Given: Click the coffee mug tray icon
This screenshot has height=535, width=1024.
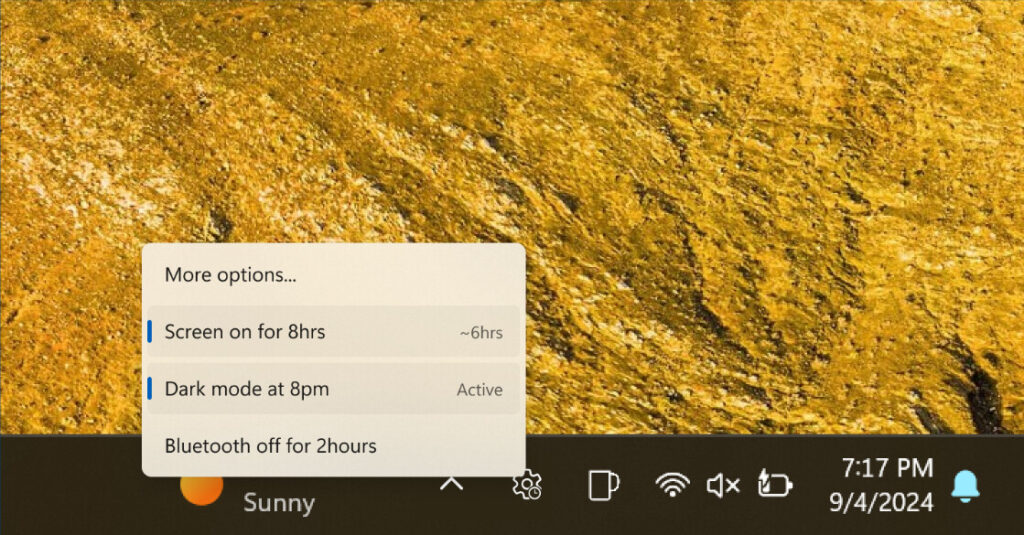Looking at the screenshot, I should coord(603,485).
